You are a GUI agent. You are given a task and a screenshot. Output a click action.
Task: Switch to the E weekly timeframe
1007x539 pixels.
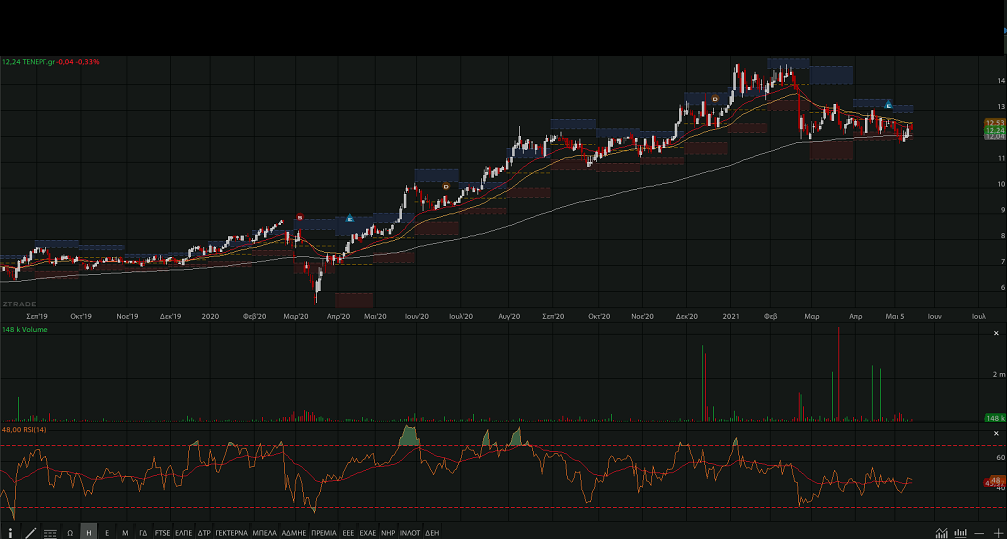107,533
